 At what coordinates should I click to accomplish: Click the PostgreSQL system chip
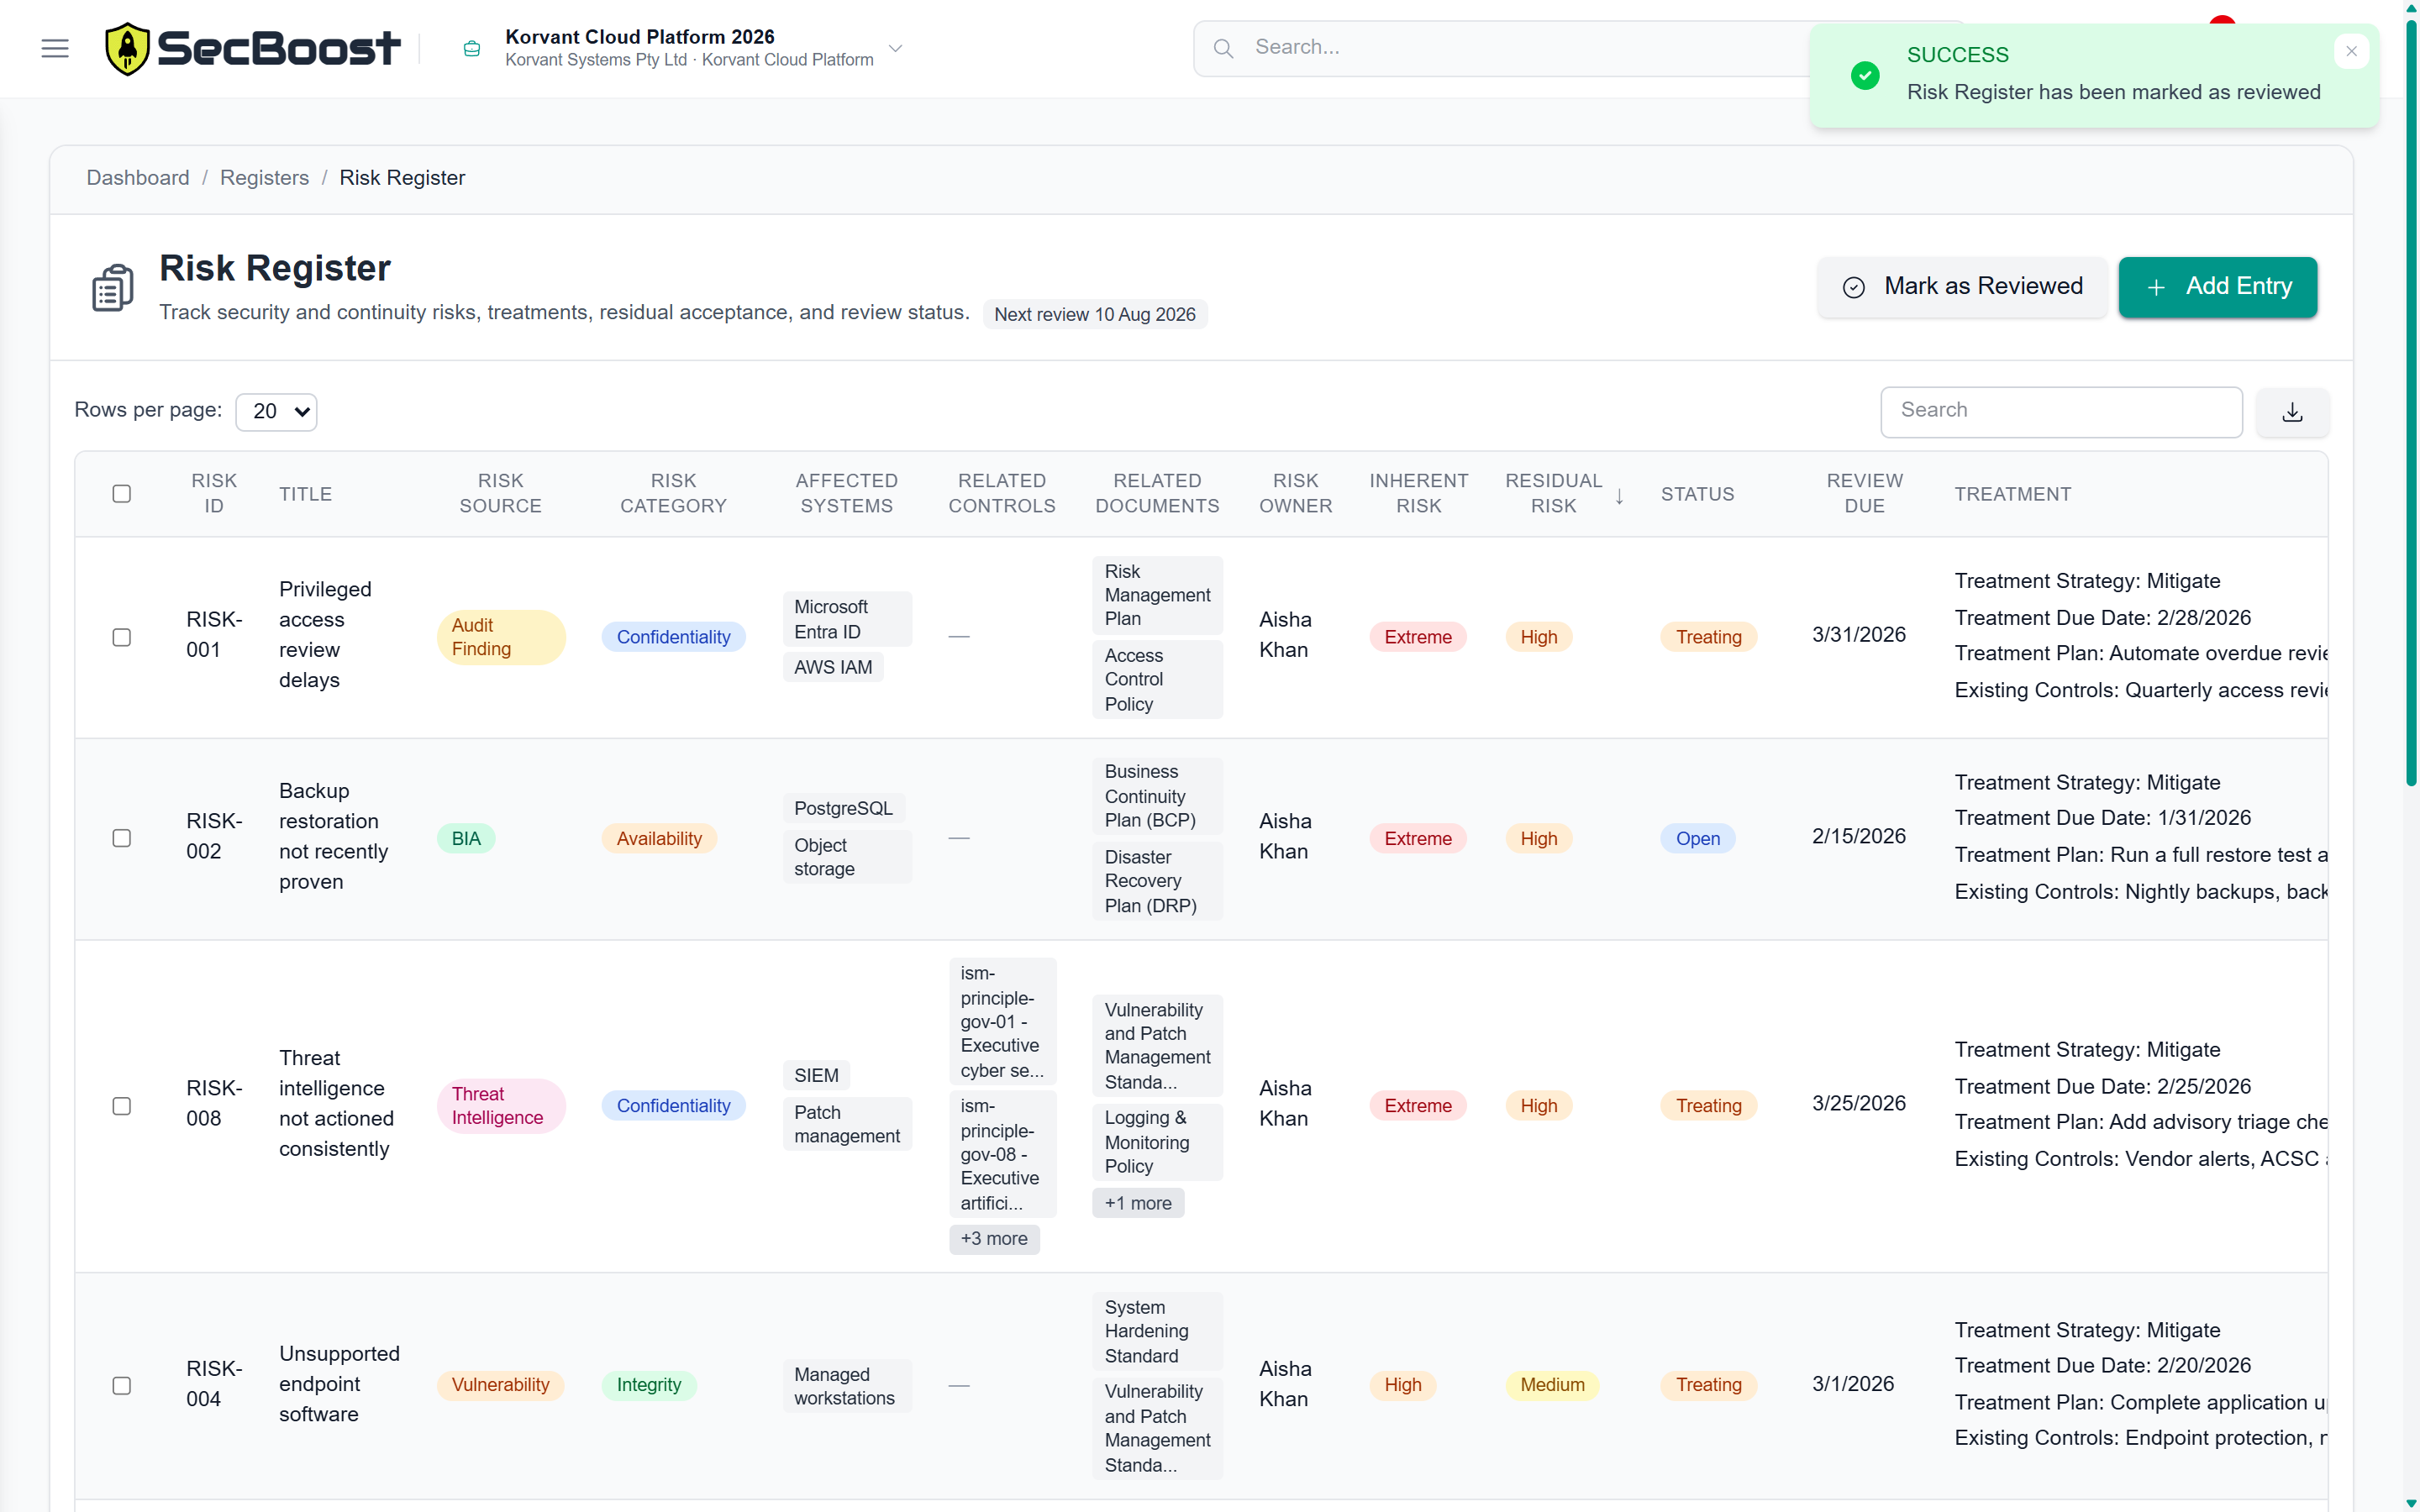click(843, 808)
